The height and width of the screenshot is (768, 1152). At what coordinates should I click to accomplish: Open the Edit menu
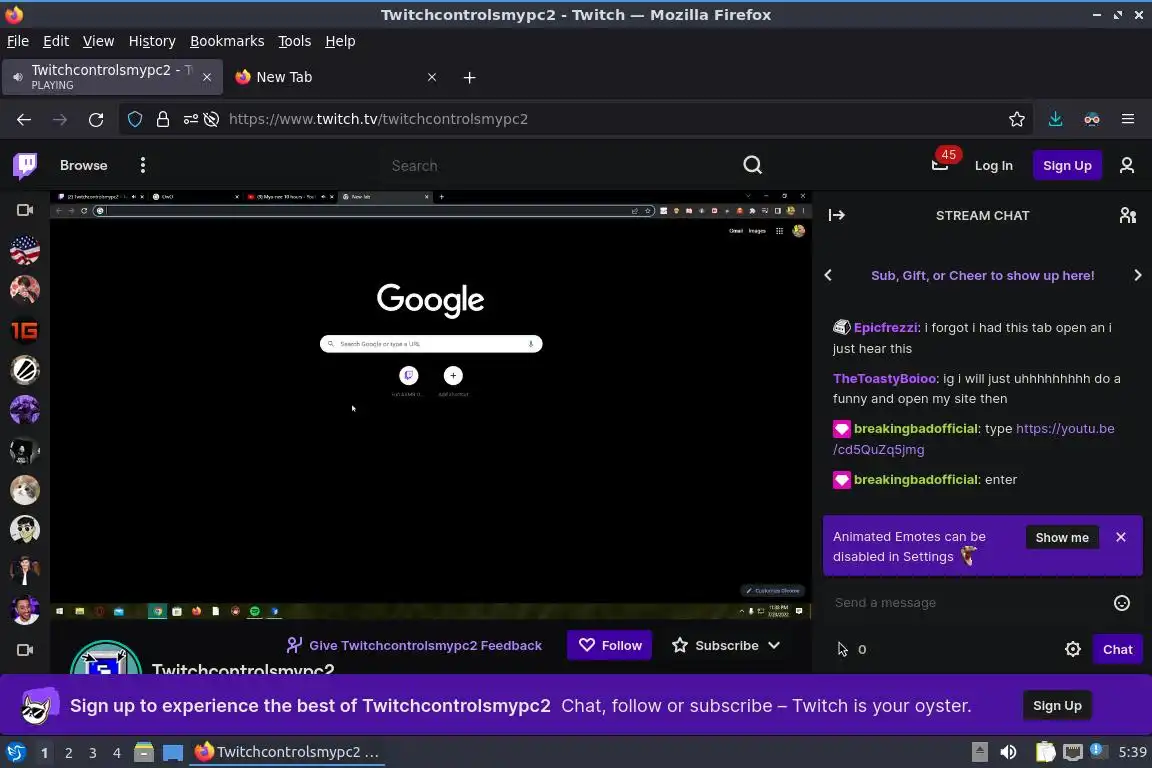56,41
